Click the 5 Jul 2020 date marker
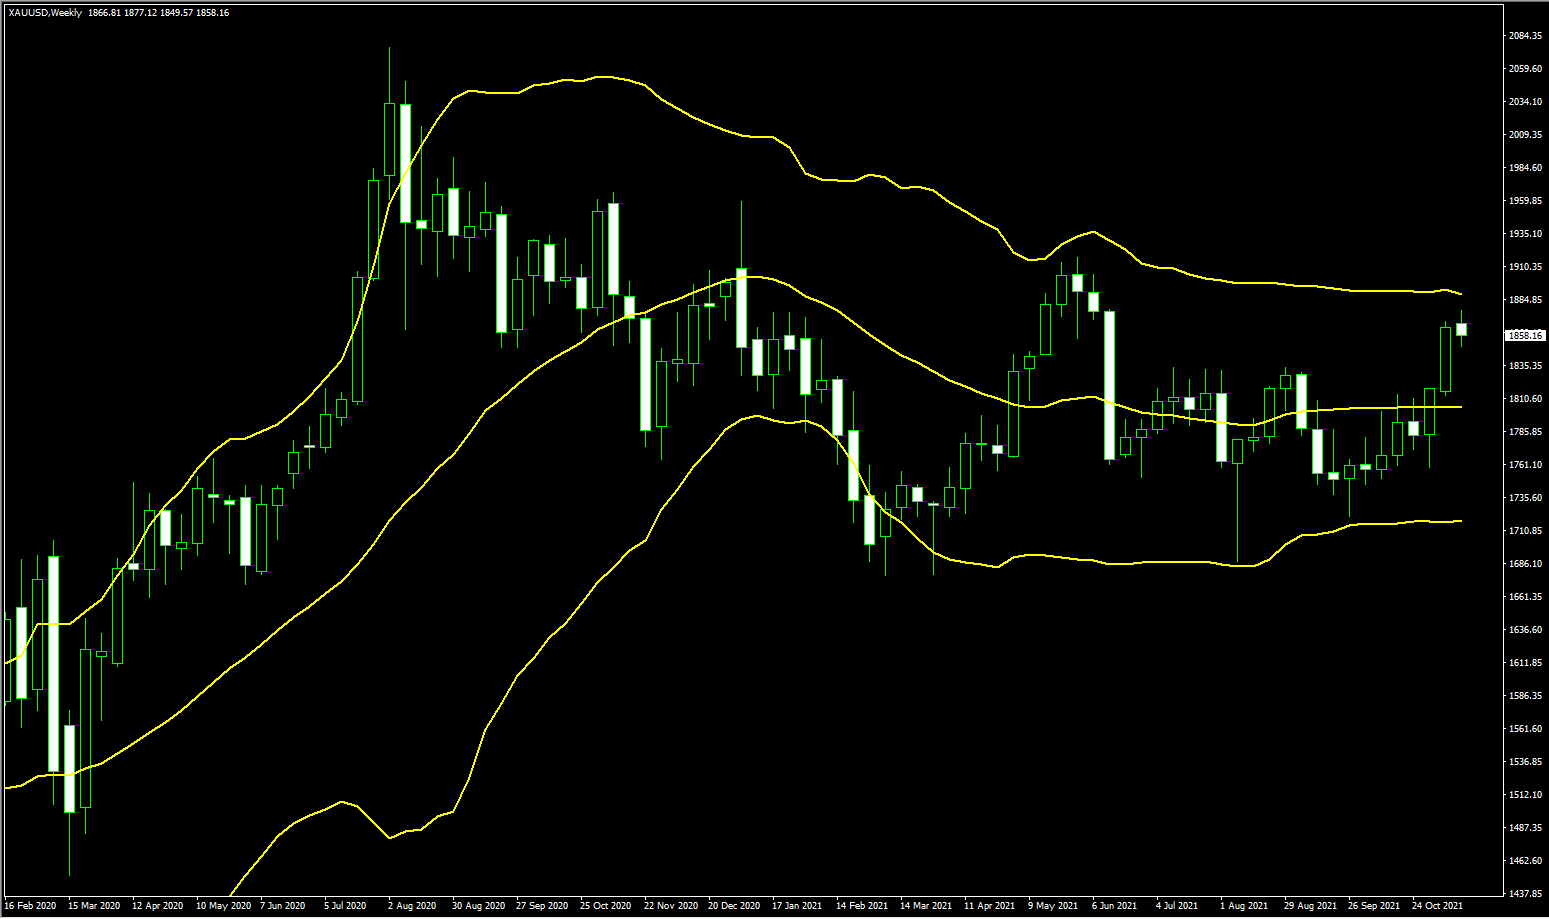Viewport: 1549px width, 919px height. 345,906
